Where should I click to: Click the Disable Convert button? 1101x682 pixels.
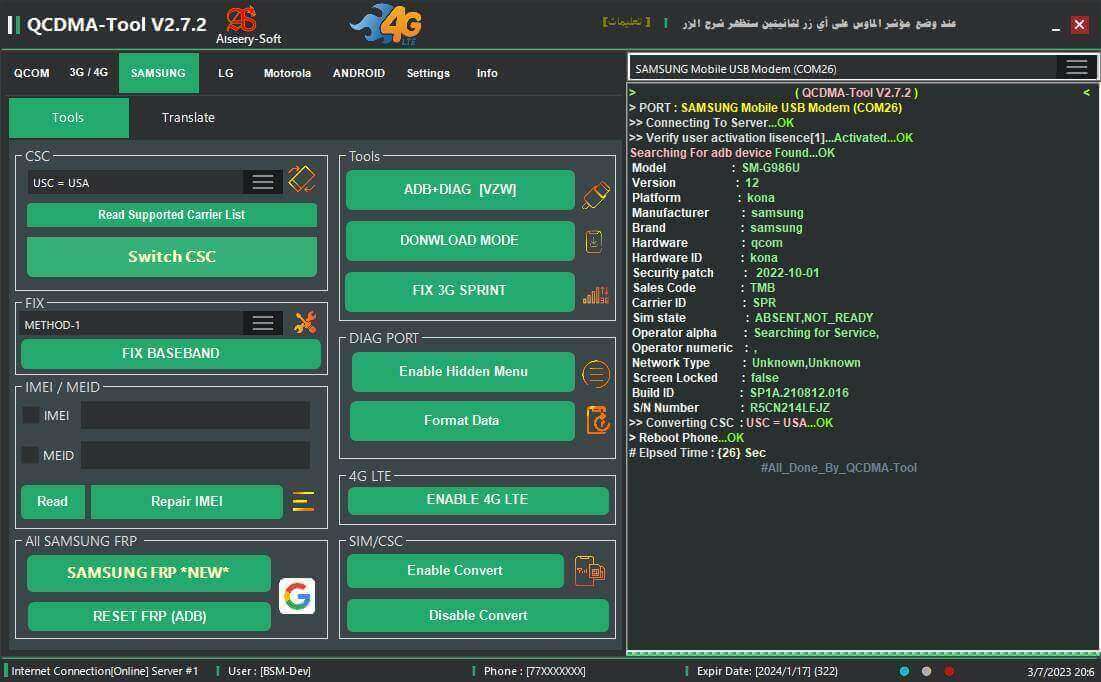pos(478,616)
